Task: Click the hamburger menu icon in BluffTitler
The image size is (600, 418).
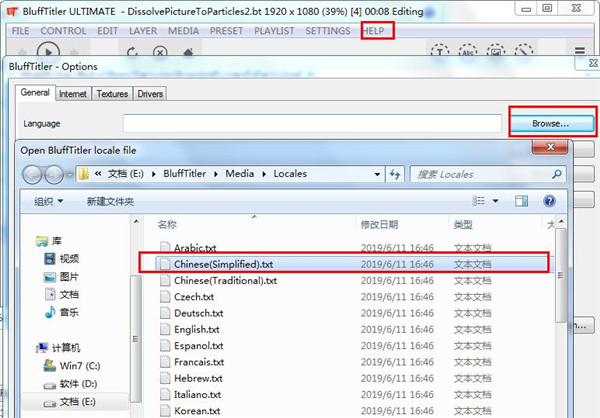Action: (x=580, y=51)
